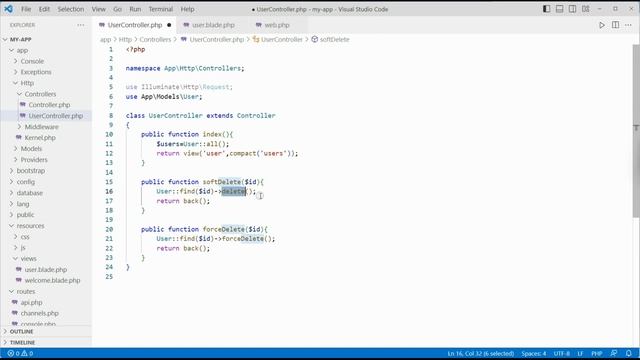Toggle secondary side bar layout icon
This screenshot has height=360, width=640.
click(x=572, y=9)
